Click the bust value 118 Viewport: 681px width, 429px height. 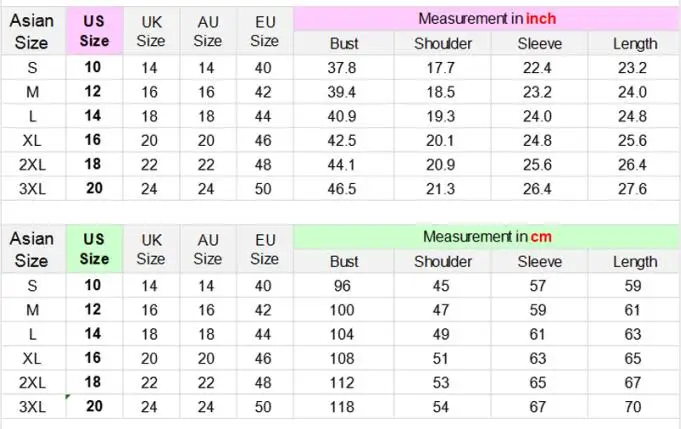coord(343,406)
